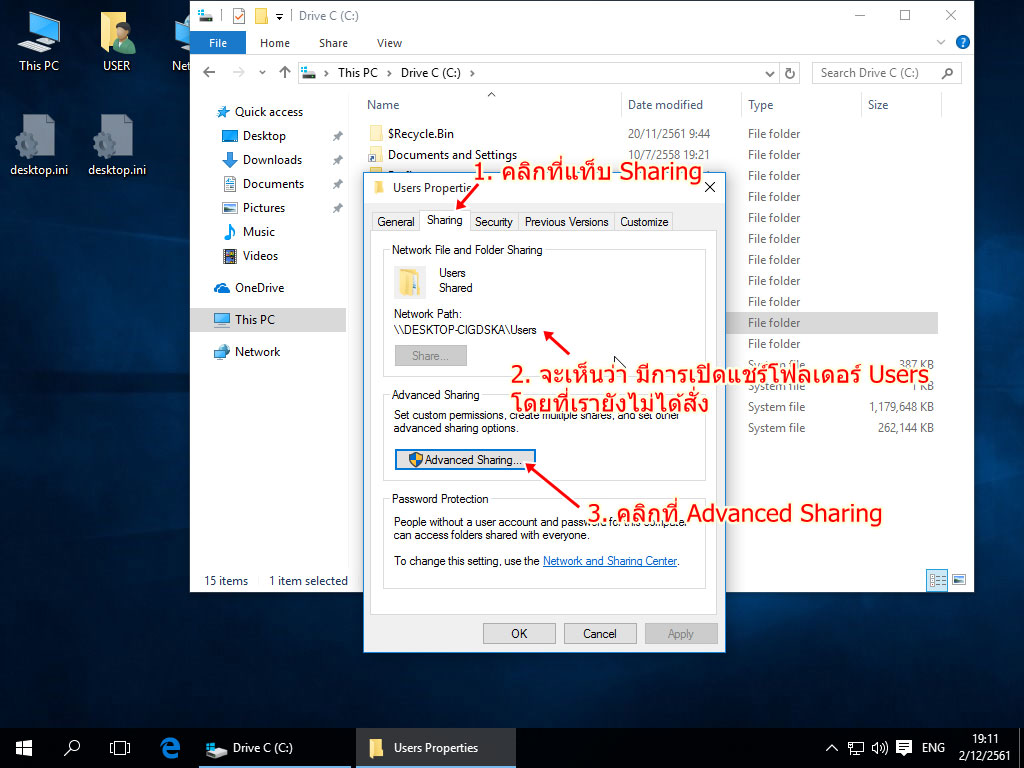Select Downloads in the navigation pane

(x=272, y=160)
